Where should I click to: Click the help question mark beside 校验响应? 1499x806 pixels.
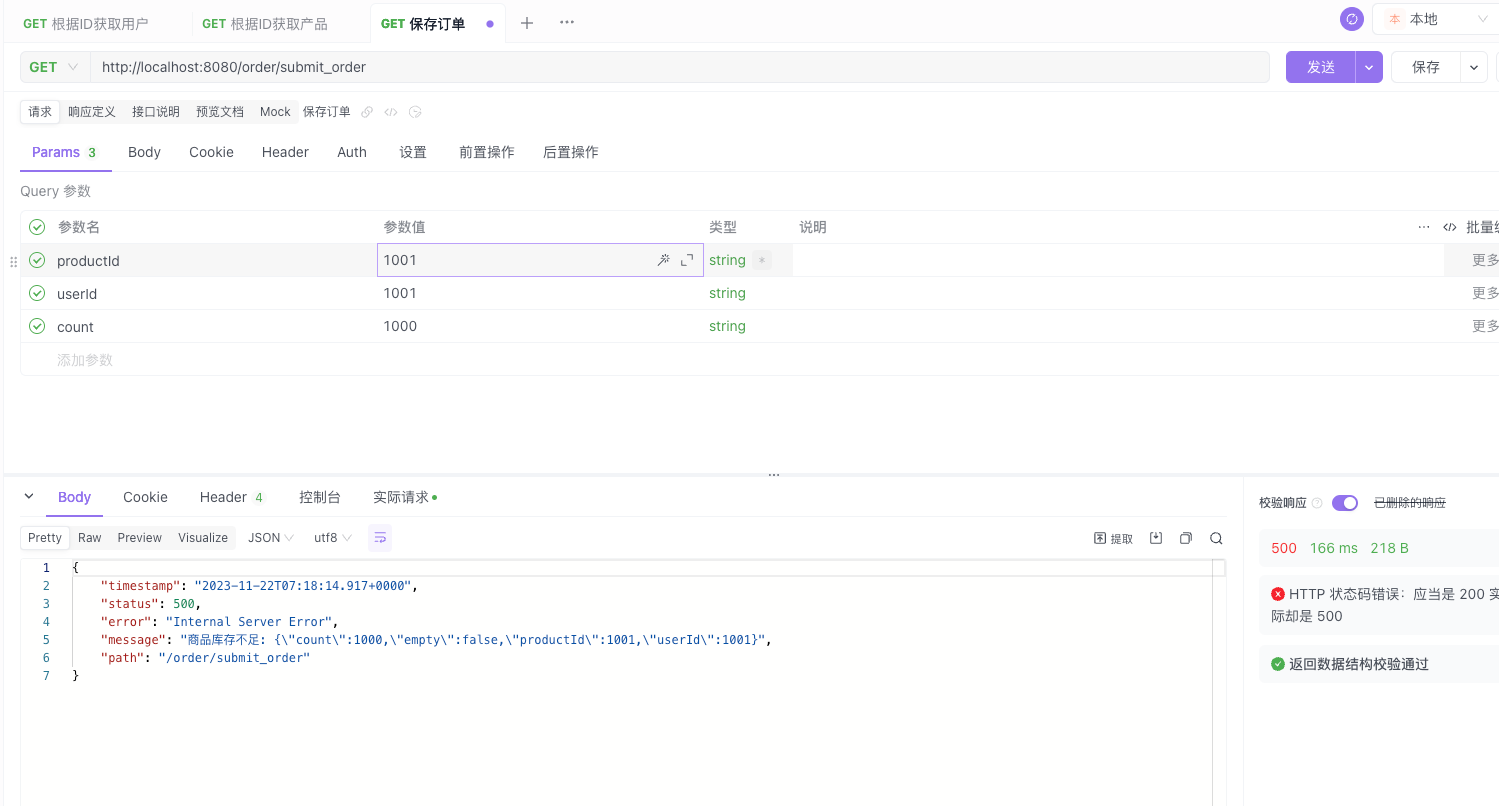[x=1317, y=503]
